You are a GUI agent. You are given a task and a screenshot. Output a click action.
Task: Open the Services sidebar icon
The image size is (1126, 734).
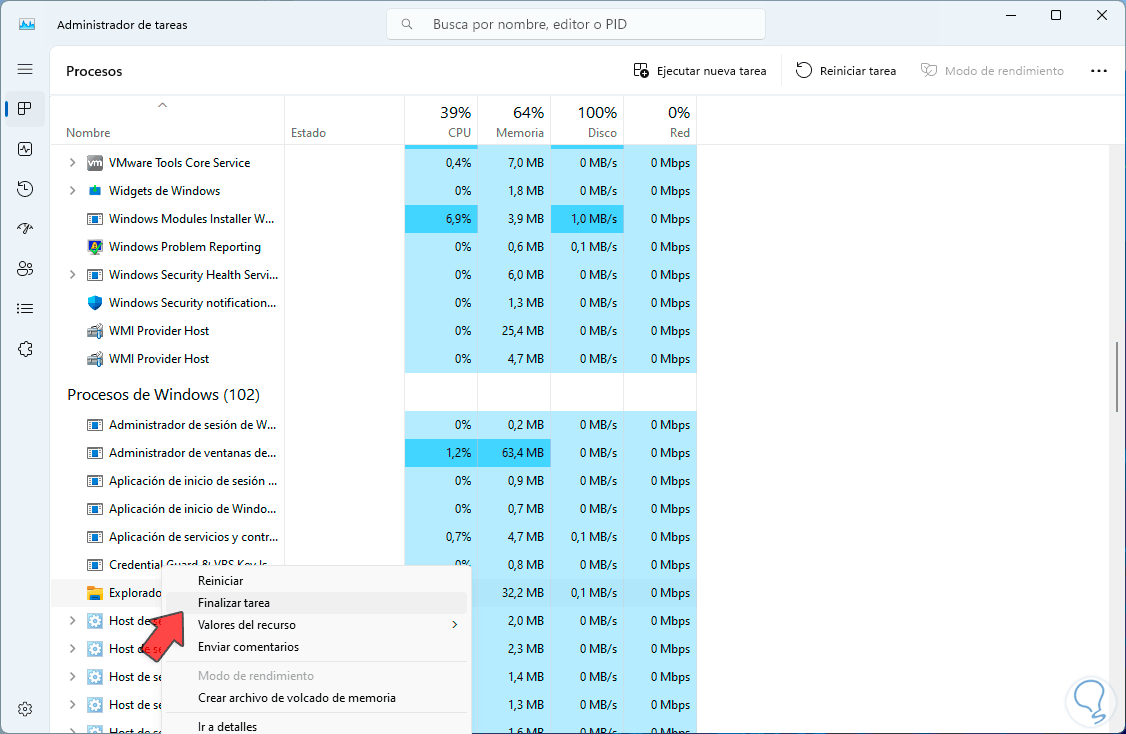point(25,349)
